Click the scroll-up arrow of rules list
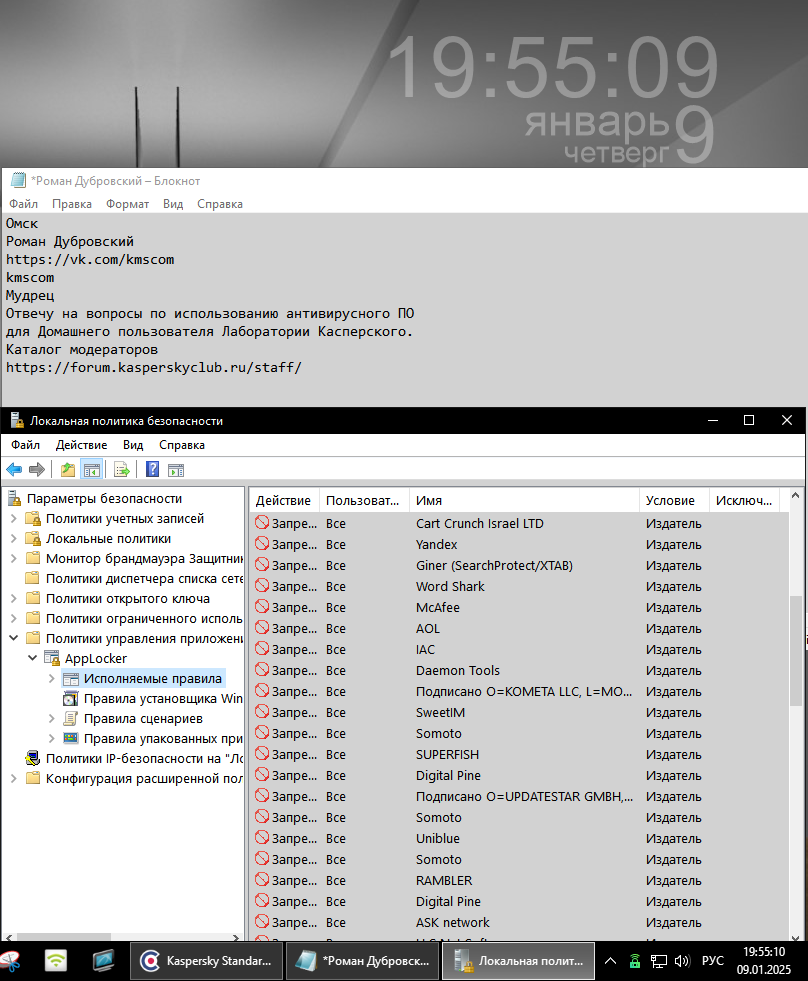The image size is (808, 981). pyautogui.click(x=795, y=496)
